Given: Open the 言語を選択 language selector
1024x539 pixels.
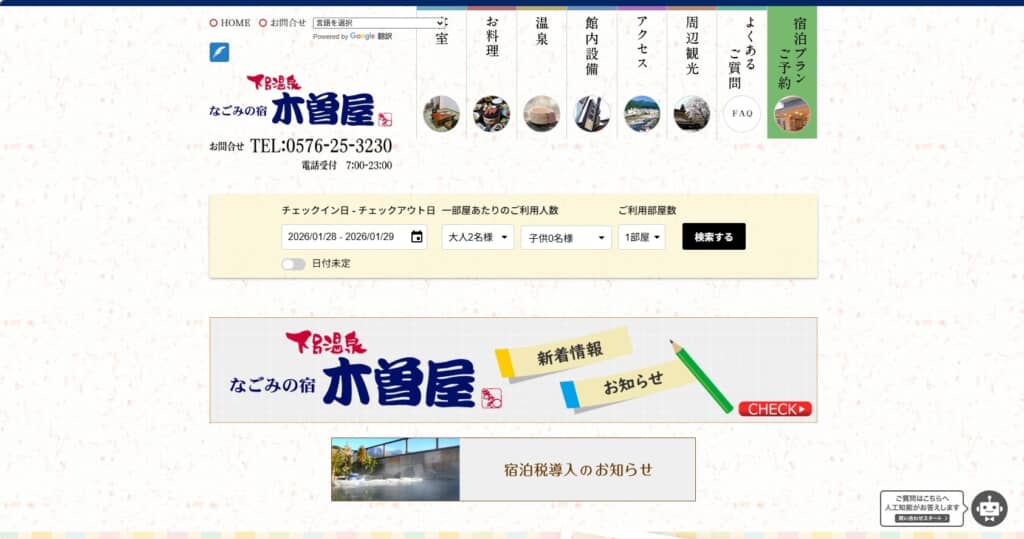Looking at the screenshot, I should click(379, 22).
